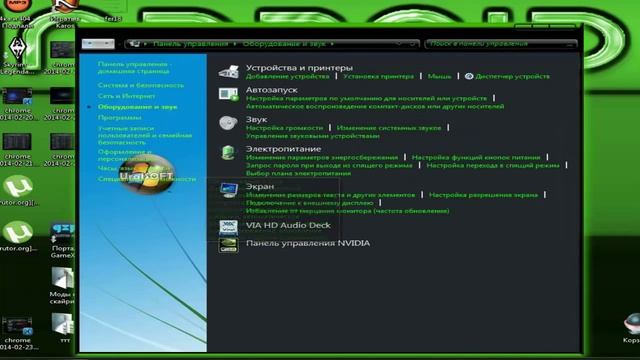Open VIA HD Audio Deck text link

click(x=288, y=225)
